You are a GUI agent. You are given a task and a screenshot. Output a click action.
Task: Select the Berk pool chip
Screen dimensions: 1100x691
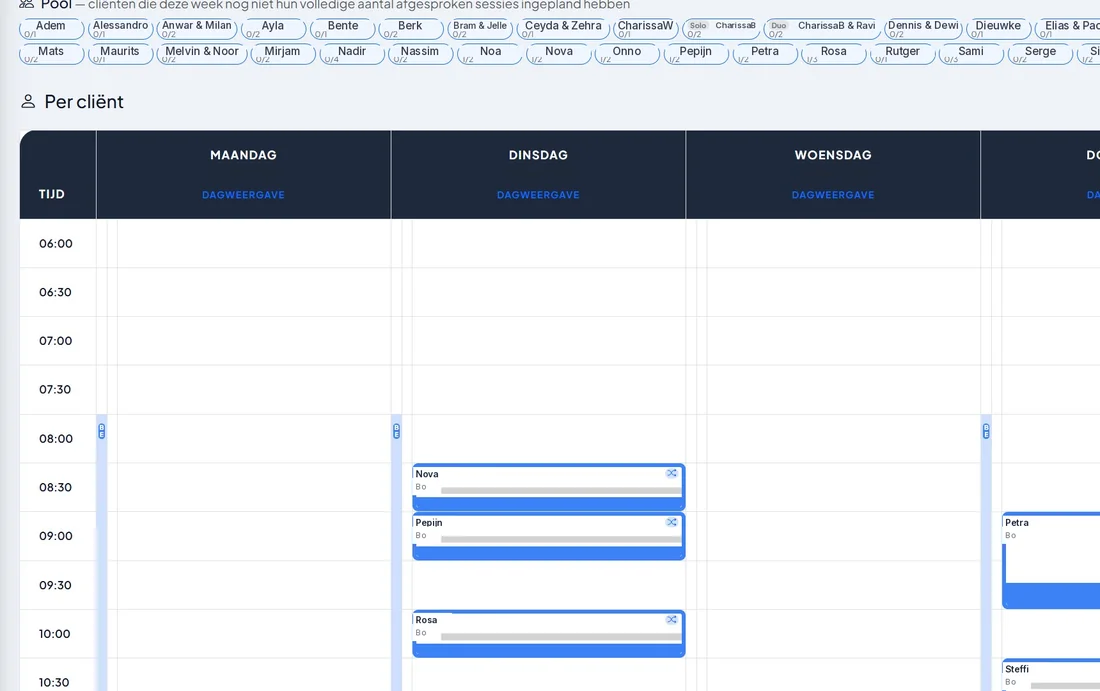(411, 29)
